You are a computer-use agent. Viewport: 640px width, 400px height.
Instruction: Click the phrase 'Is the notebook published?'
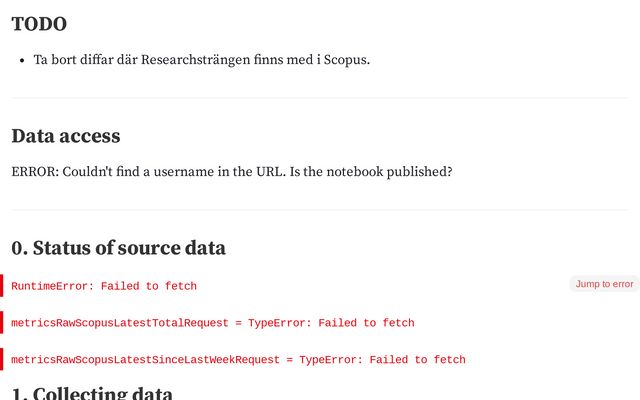click(x=371, y=171)
